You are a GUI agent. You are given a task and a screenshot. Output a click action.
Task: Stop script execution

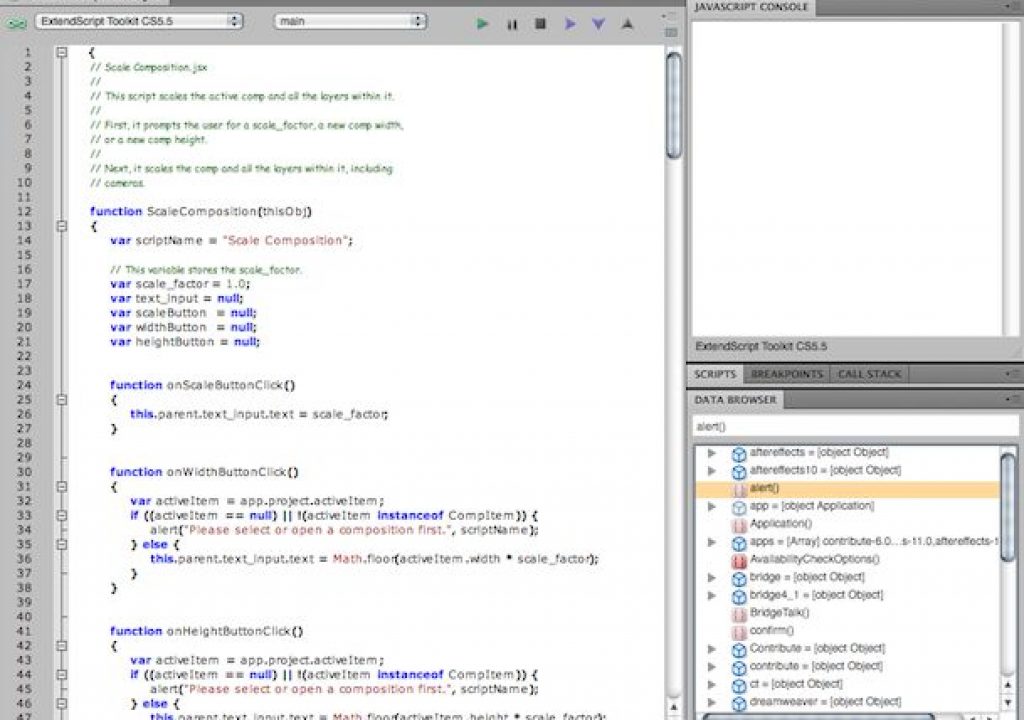coord(540,24)
